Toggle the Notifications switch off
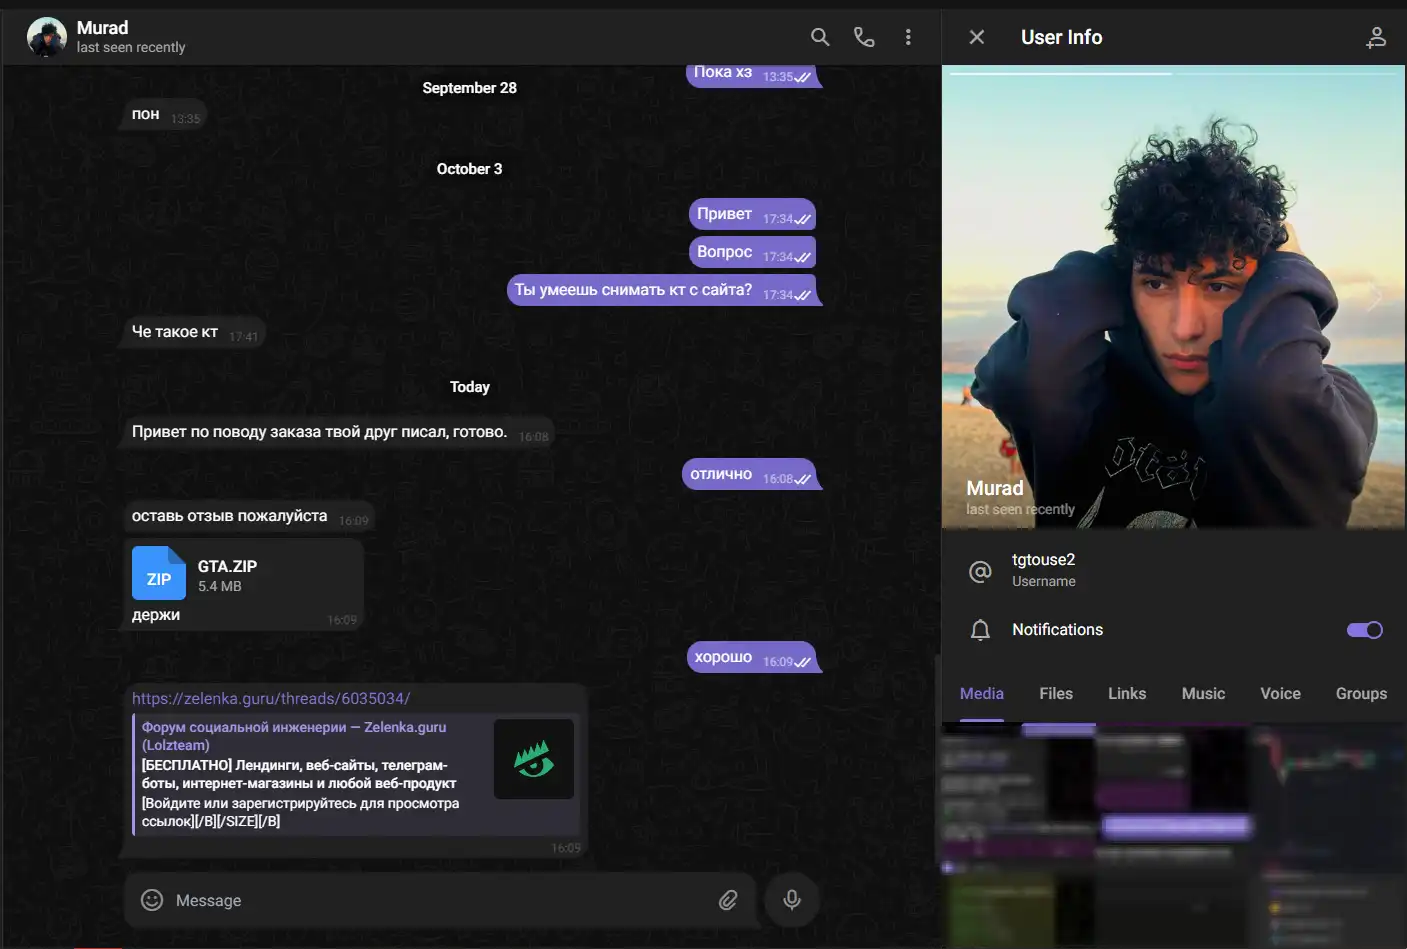The image size is (1407, 949). tap(1364, 630)
